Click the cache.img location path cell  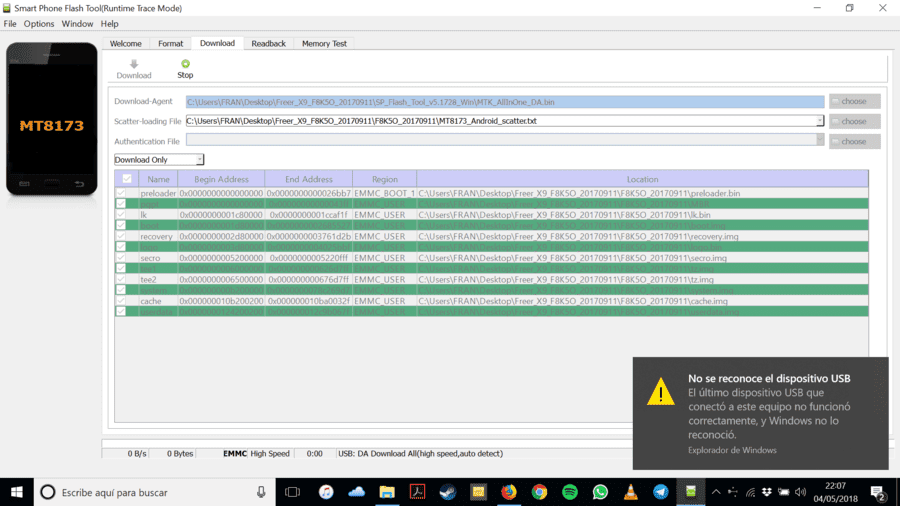point(642,301)
